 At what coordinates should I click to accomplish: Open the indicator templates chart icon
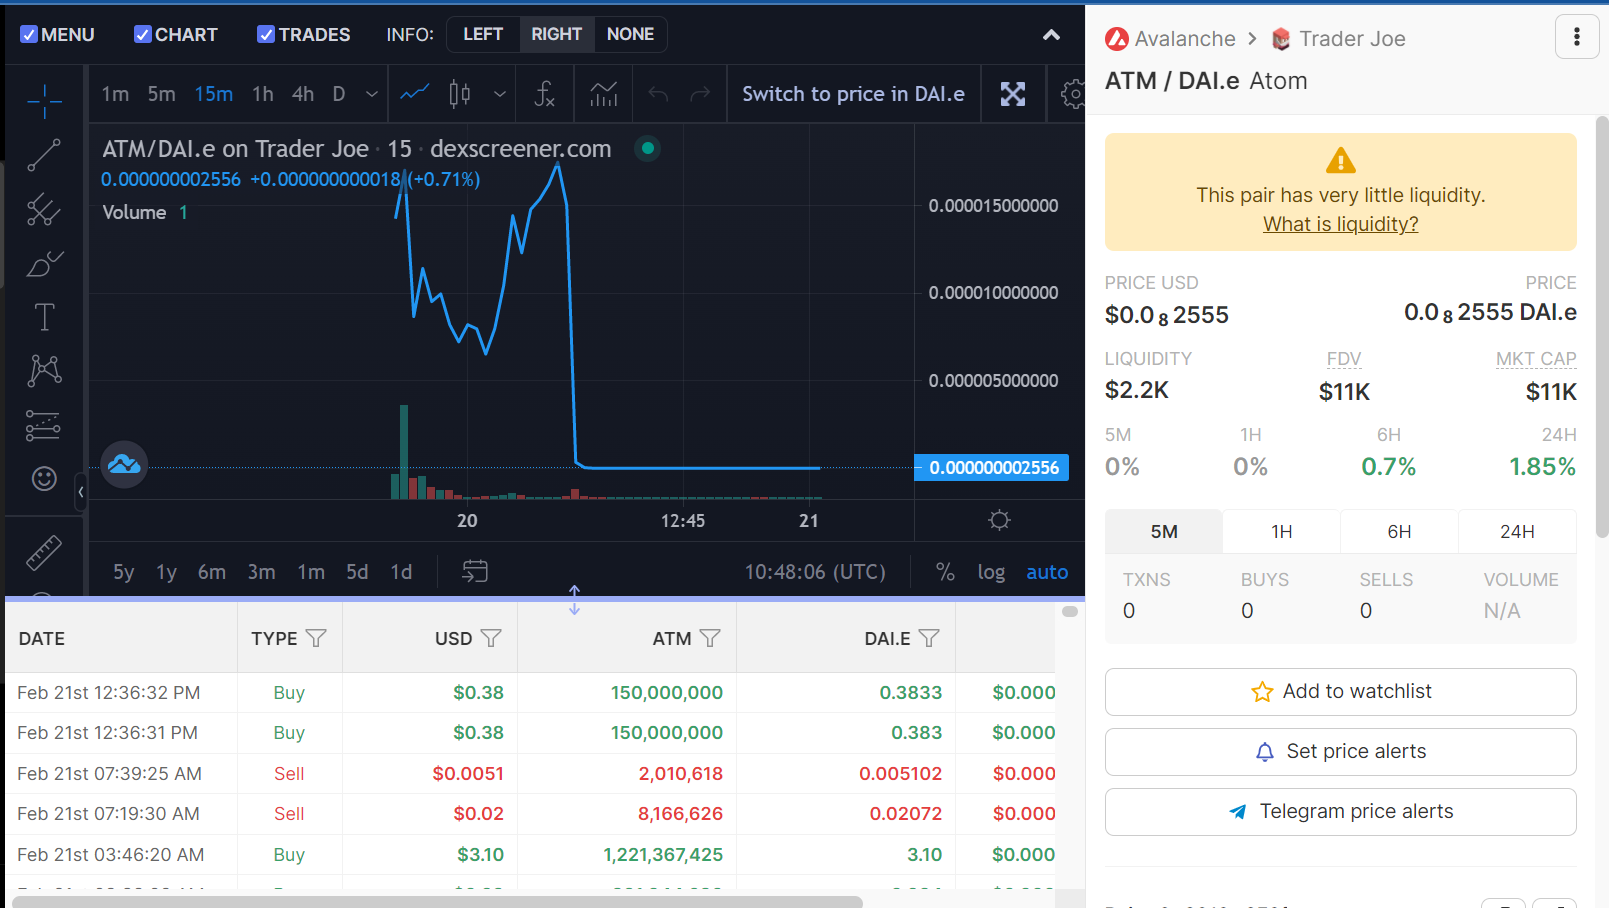[604, 94]
